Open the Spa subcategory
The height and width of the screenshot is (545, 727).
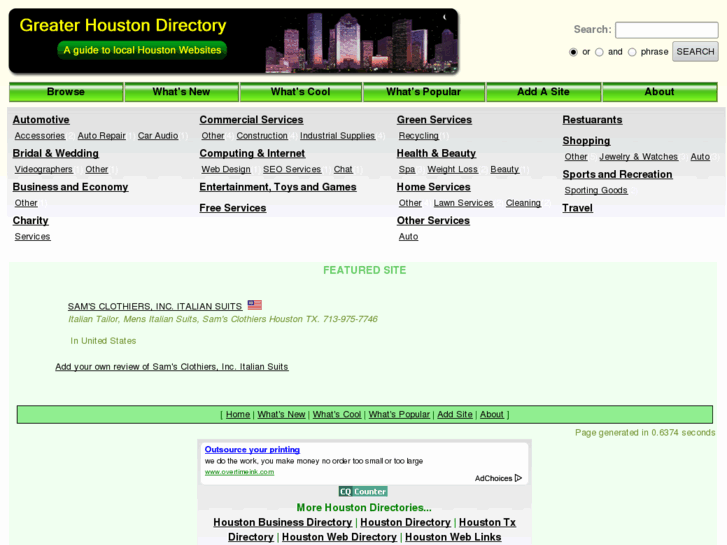pyautogui.click(x=407, y=169)
